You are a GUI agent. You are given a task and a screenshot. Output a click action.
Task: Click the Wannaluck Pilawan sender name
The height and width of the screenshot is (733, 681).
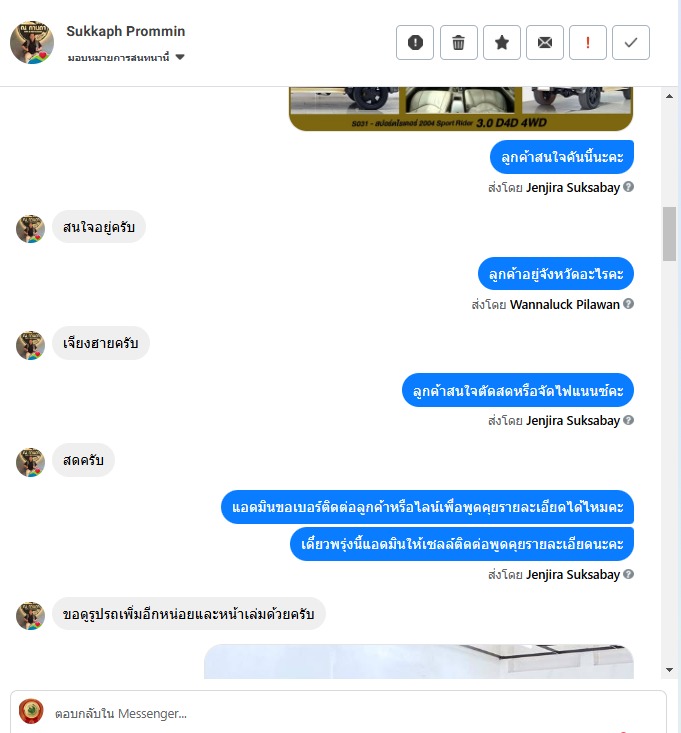pos(565,304)
